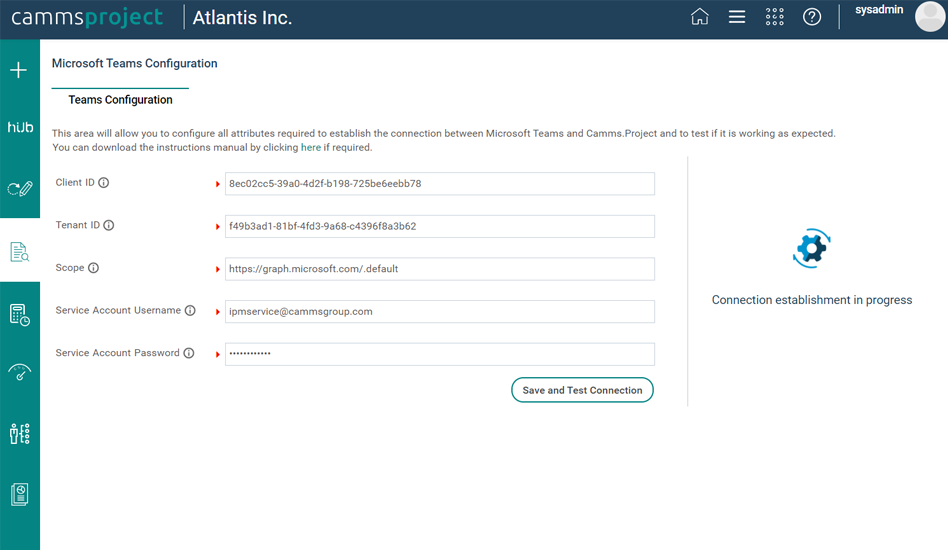Open the report documents sidebar icon

(x=20, y=494)
